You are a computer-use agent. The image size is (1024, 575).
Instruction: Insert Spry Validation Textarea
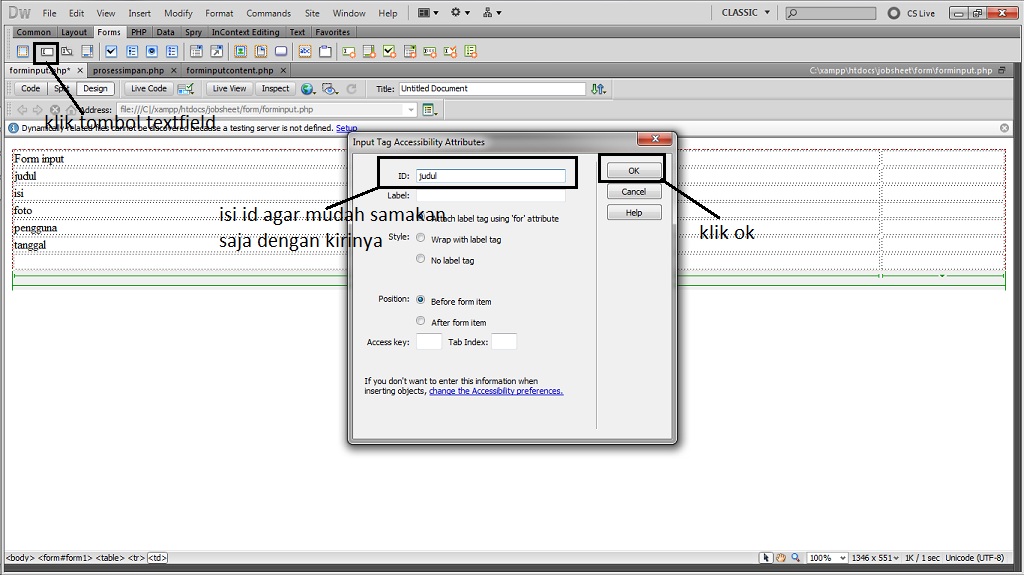[x=369, y=52]
